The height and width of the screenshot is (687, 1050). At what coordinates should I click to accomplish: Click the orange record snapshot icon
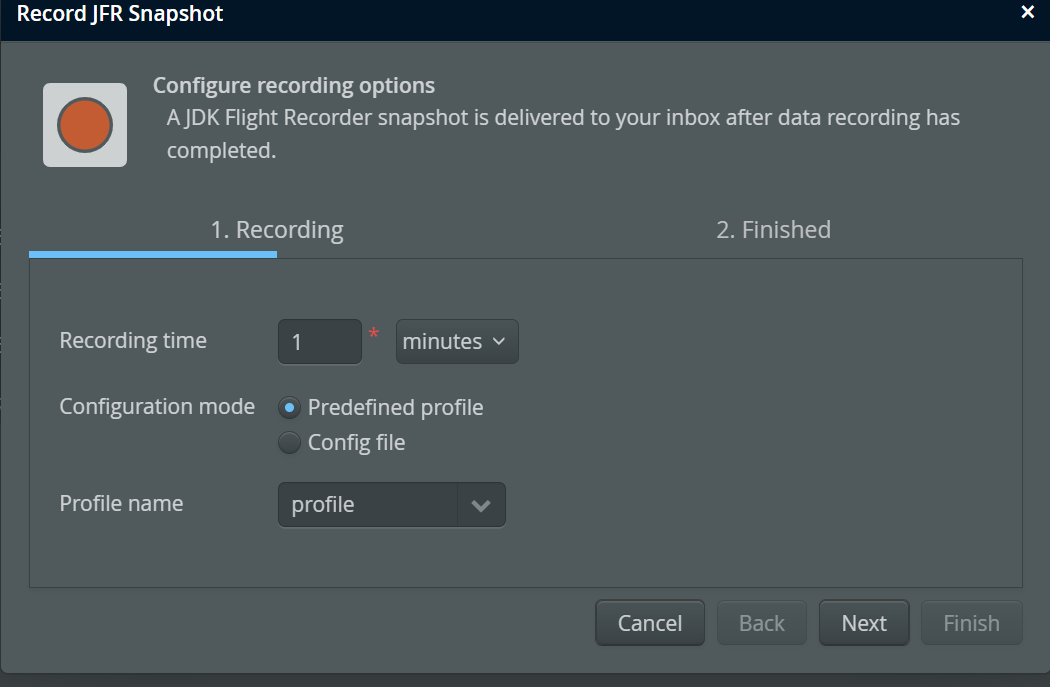(x=85, y=125)
